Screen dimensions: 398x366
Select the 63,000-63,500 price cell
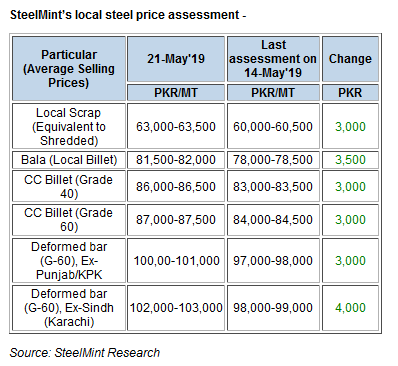pos(176,126)
